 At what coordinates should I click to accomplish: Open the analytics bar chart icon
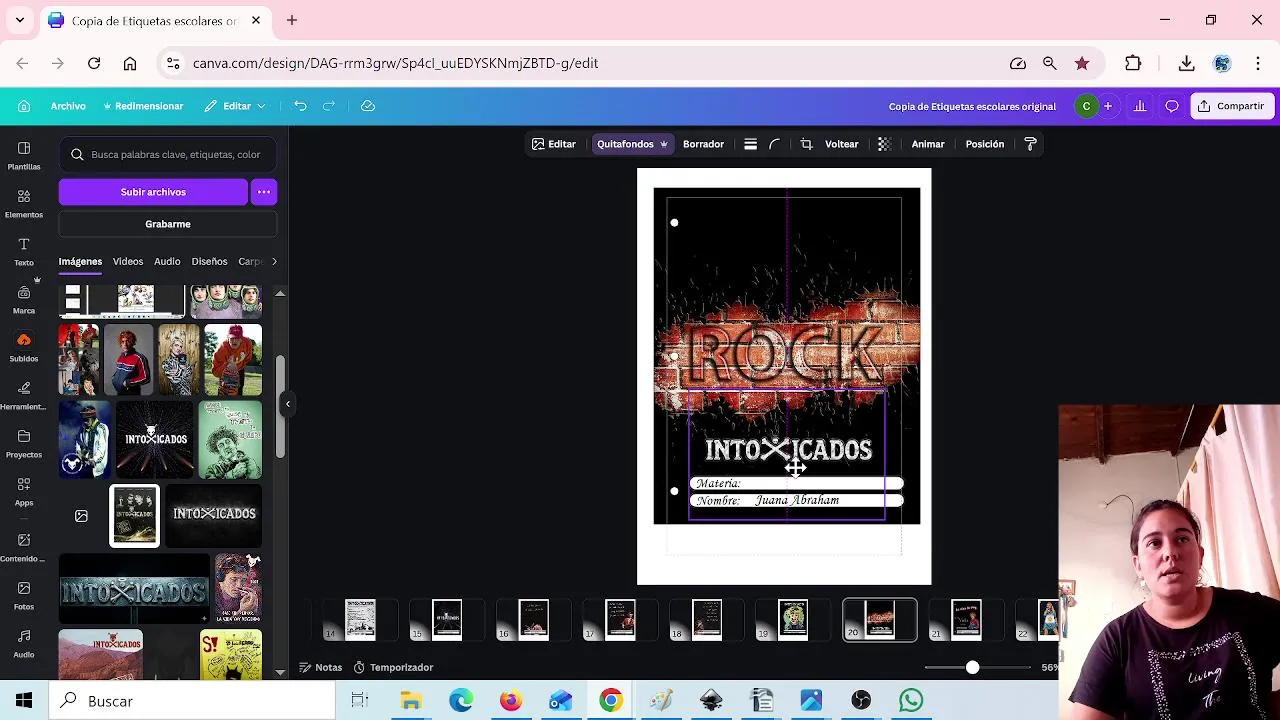[x=1140, y=106]
